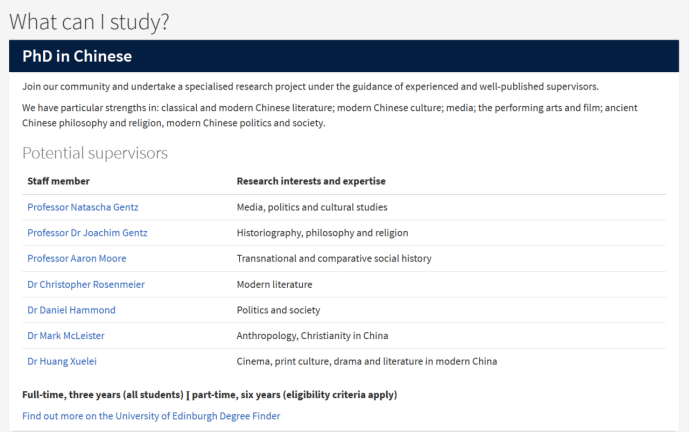Open Professor Natascha Gentz's profile link
Screen dimensions: 689x433
[83, 207]
